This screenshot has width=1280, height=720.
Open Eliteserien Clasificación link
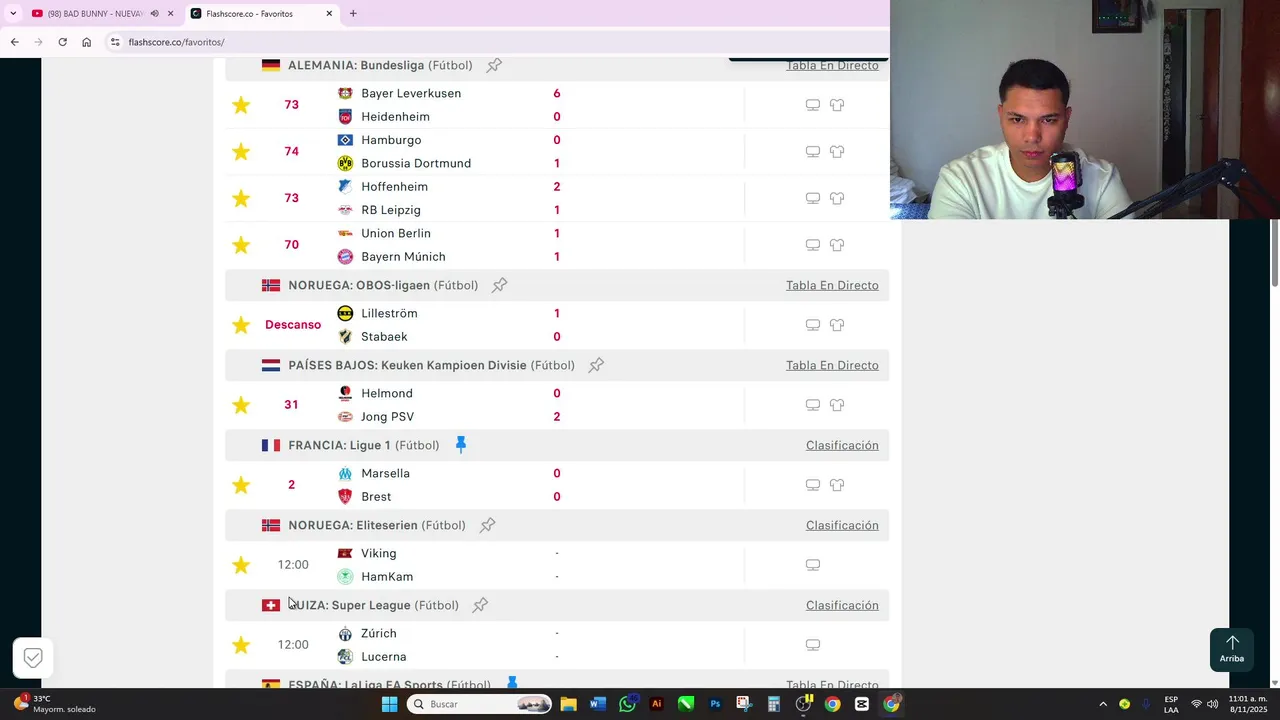tap(842, 525)
